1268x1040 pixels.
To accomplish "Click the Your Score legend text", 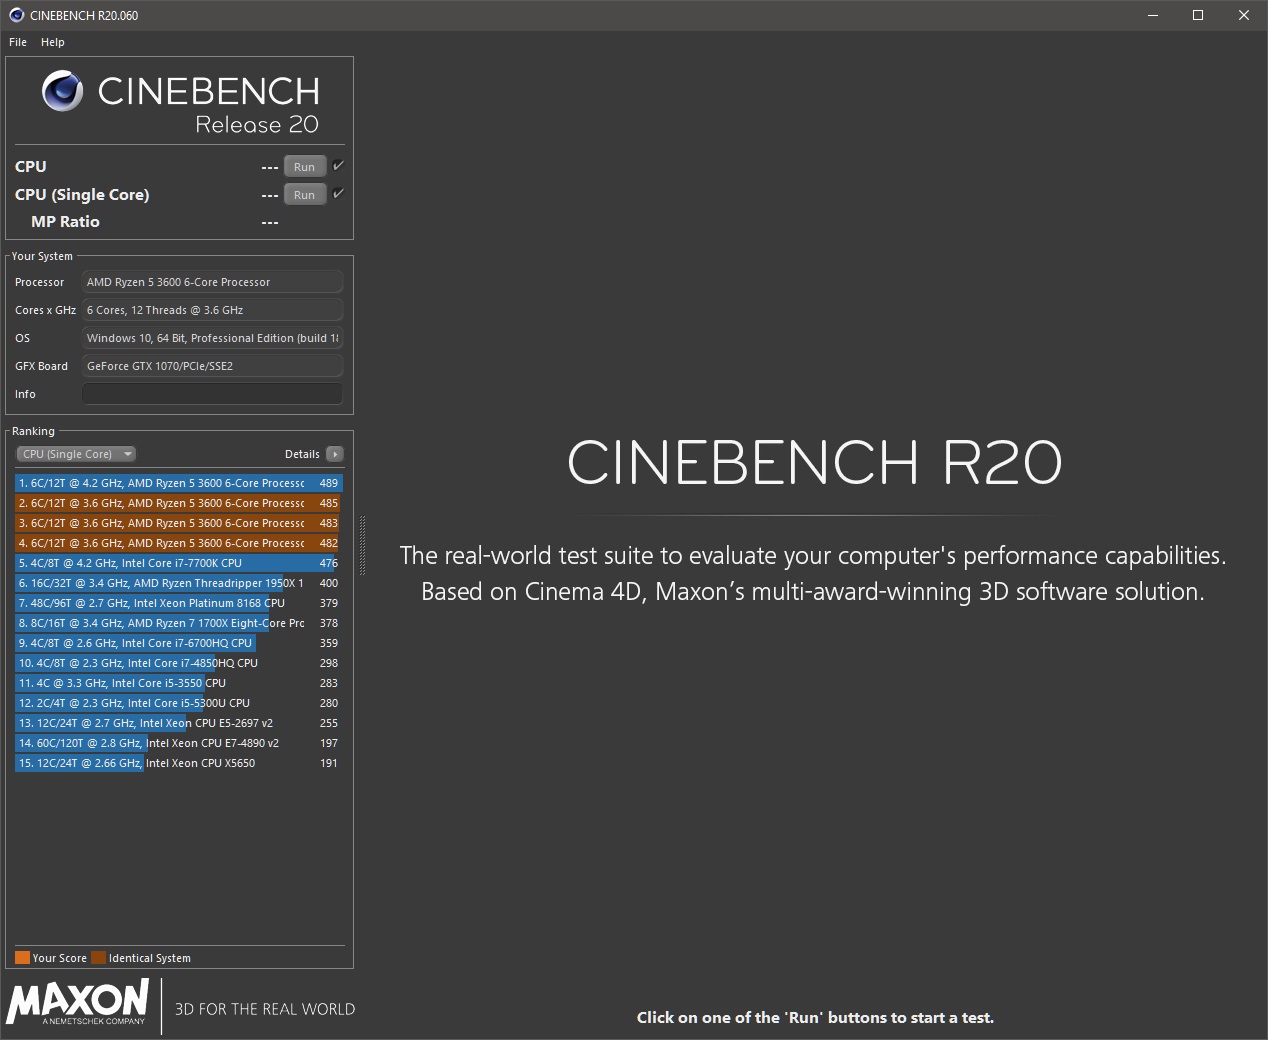I will coord(59,958).
